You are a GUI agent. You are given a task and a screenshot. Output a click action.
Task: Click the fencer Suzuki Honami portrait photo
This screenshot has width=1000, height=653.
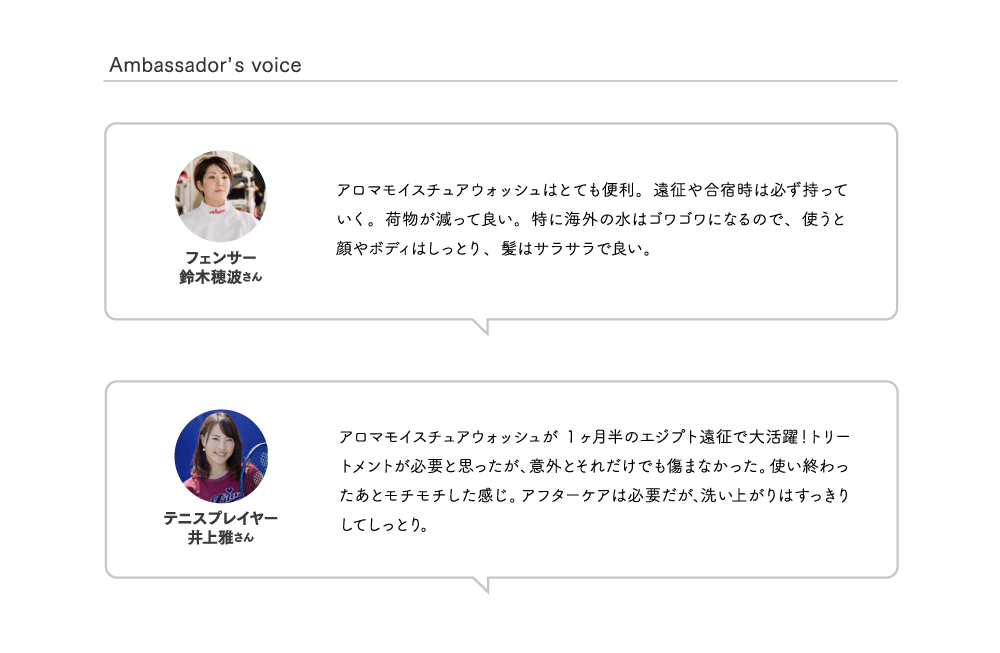coord(221,196)
